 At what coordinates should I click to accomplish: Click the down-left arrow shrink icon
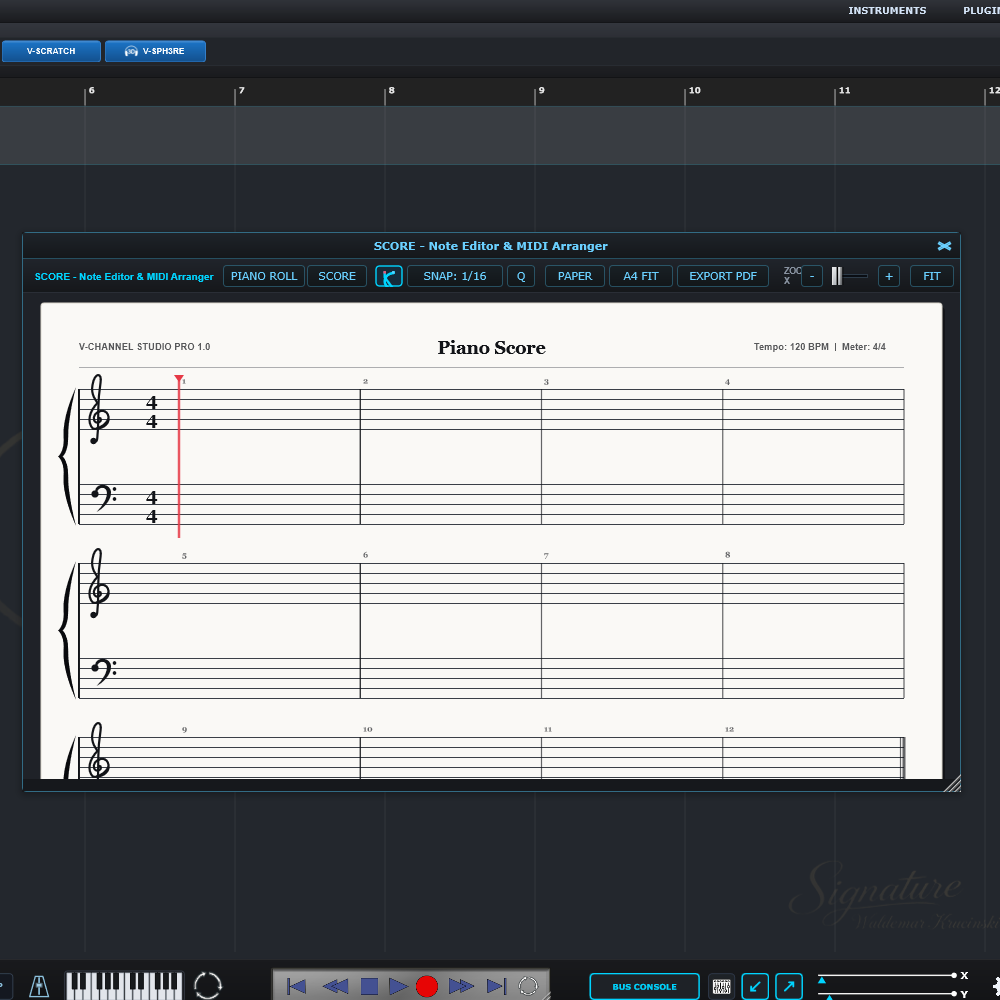[x=755, y=987]
